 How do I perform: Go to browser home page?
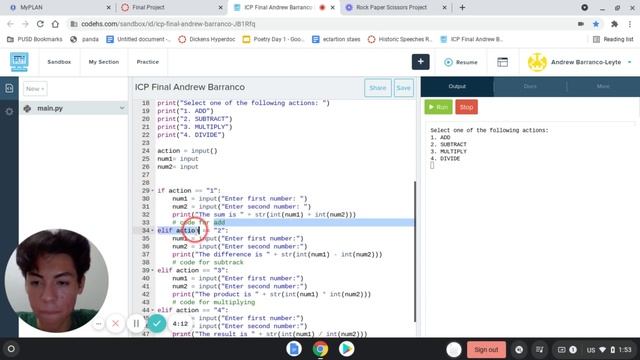[55, 24]
